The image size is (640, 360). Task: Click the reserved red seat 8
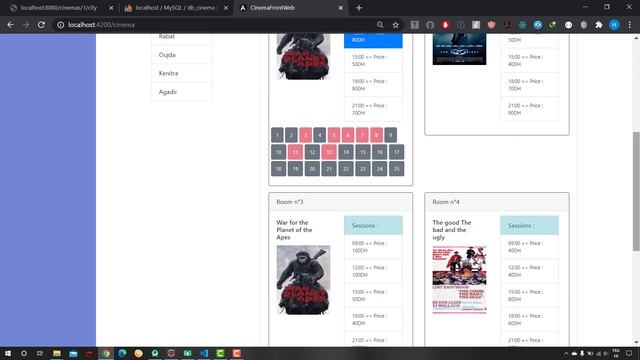pos(376,135)
